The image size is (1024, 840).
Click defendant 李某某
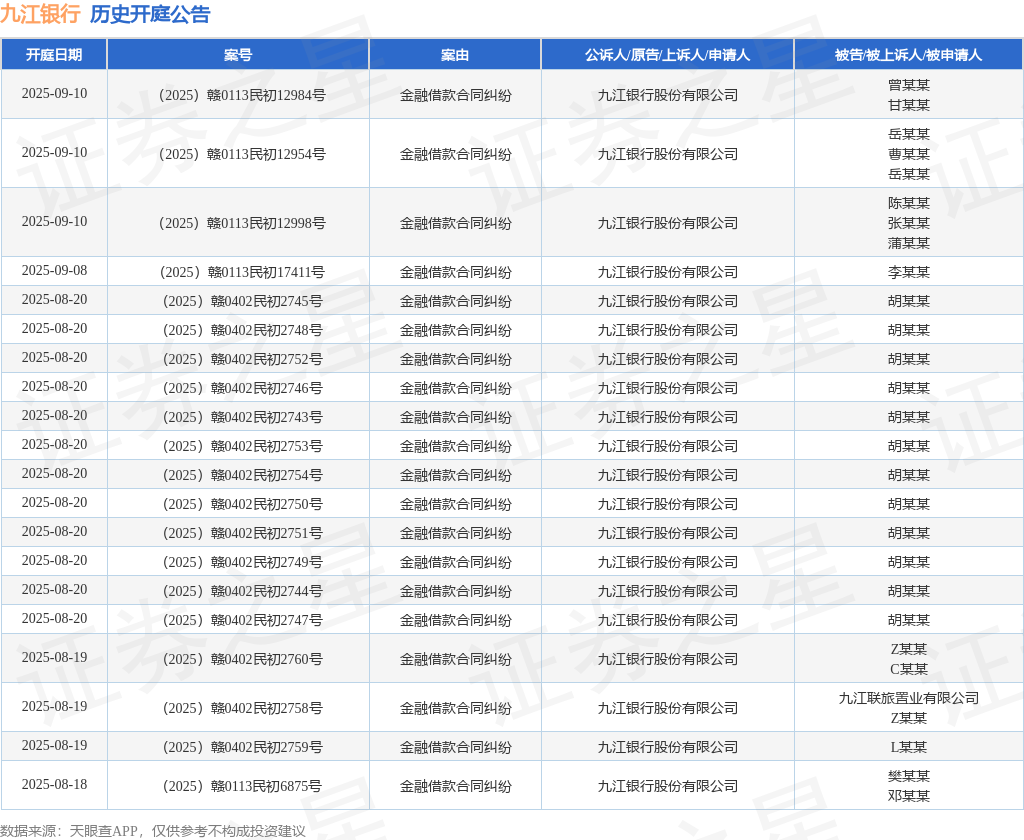point(908,272)
